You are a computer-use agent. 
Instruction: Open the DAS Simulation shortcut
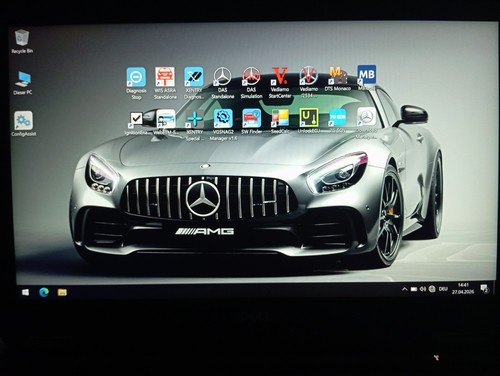click(x=251, y=82)
